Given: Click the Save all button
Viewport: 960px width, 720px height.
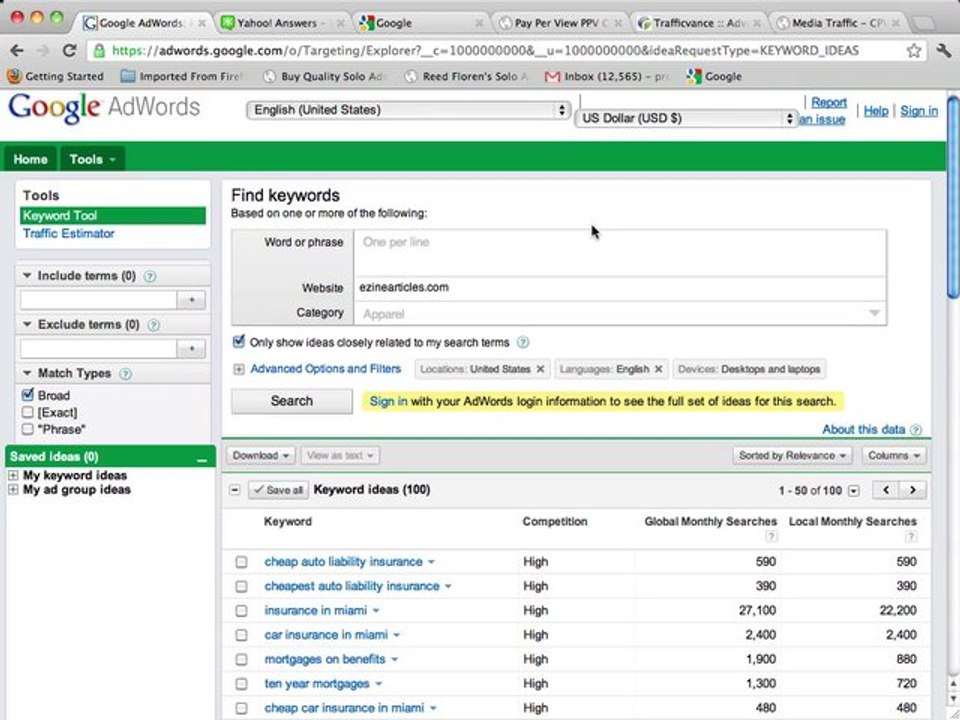Looking at the screenshot, I should coord(279,490).
